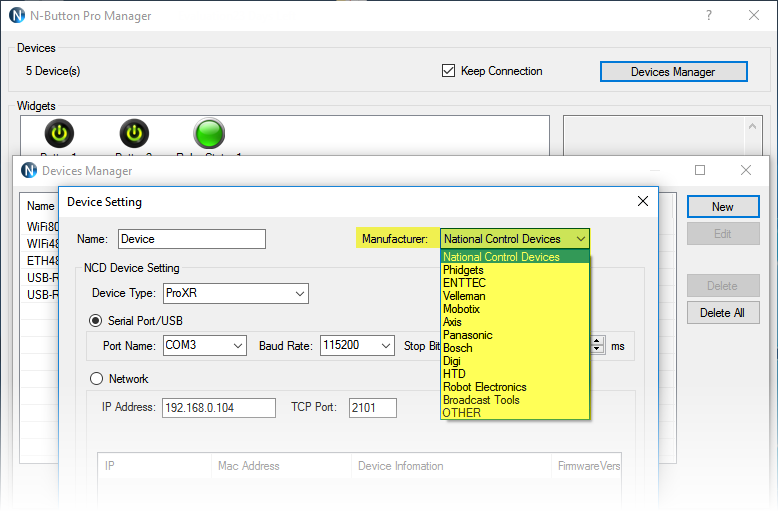778x512 pixels.
Task: Click the widgets side panel scroll up arrow
Action: (x=752, y=127)
